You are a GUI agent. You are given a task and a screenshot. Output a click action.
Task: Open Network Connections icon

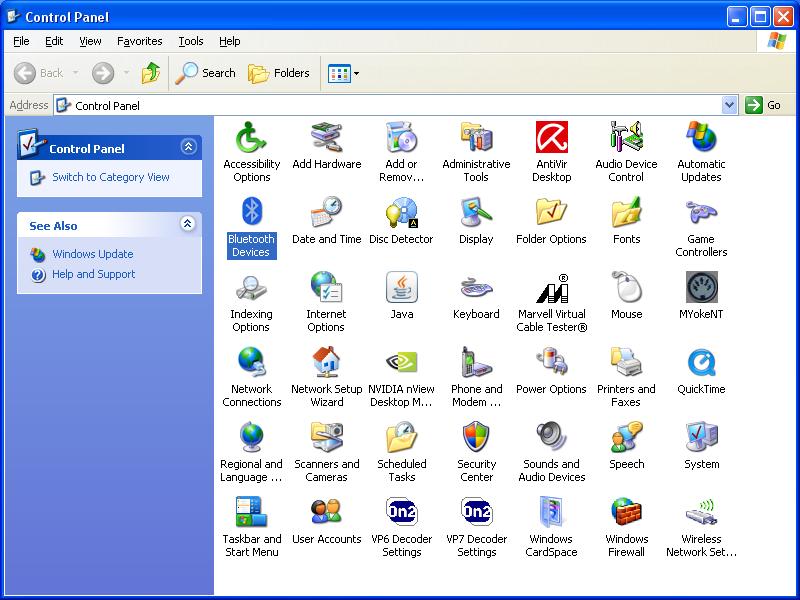(251, 362)
